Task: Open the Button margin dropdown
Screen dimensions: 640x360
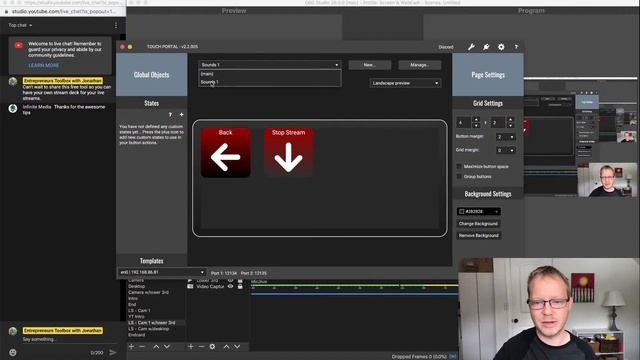Action: coord(505,137)
